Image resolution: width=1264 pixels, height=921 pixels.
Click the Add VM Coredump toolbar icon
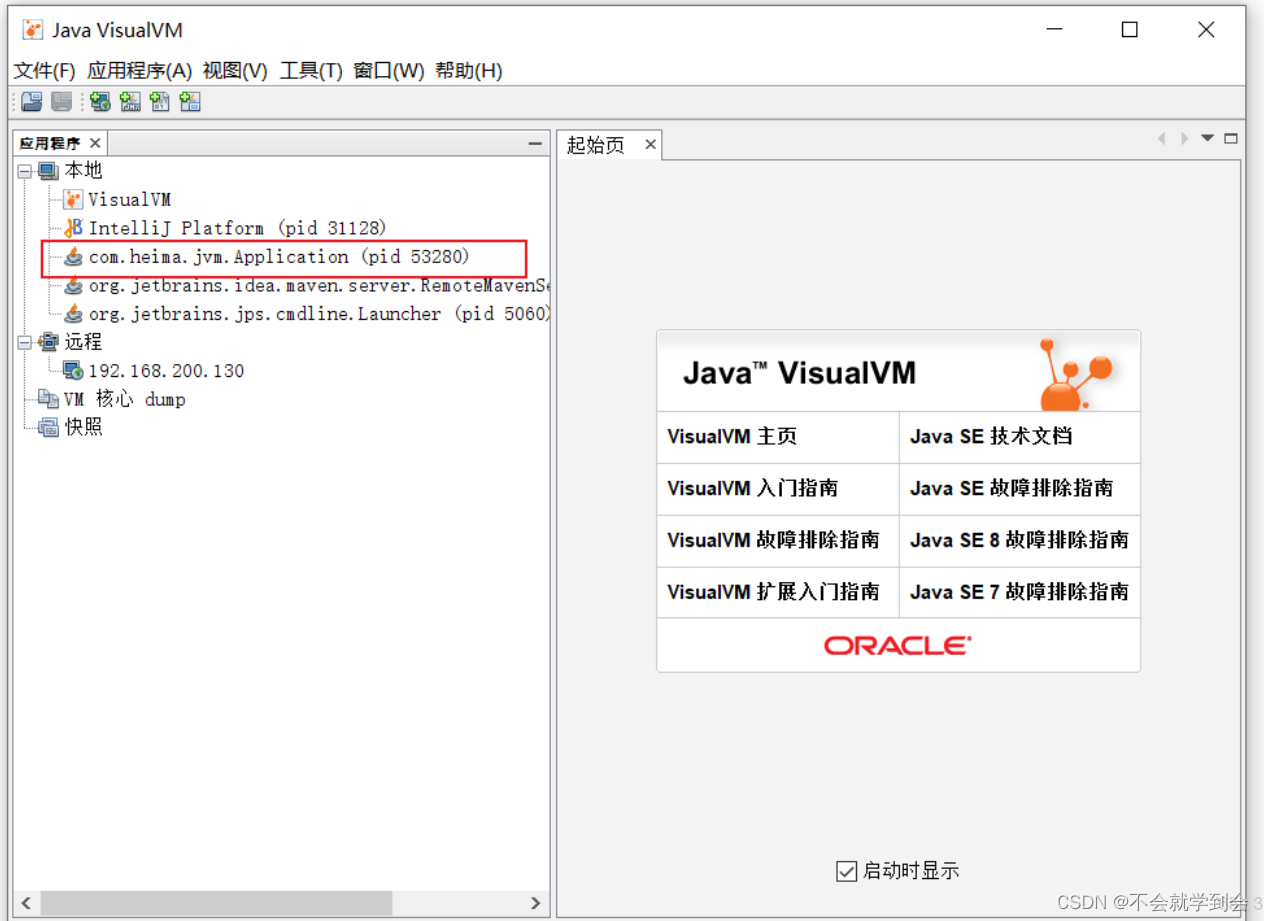160,101
